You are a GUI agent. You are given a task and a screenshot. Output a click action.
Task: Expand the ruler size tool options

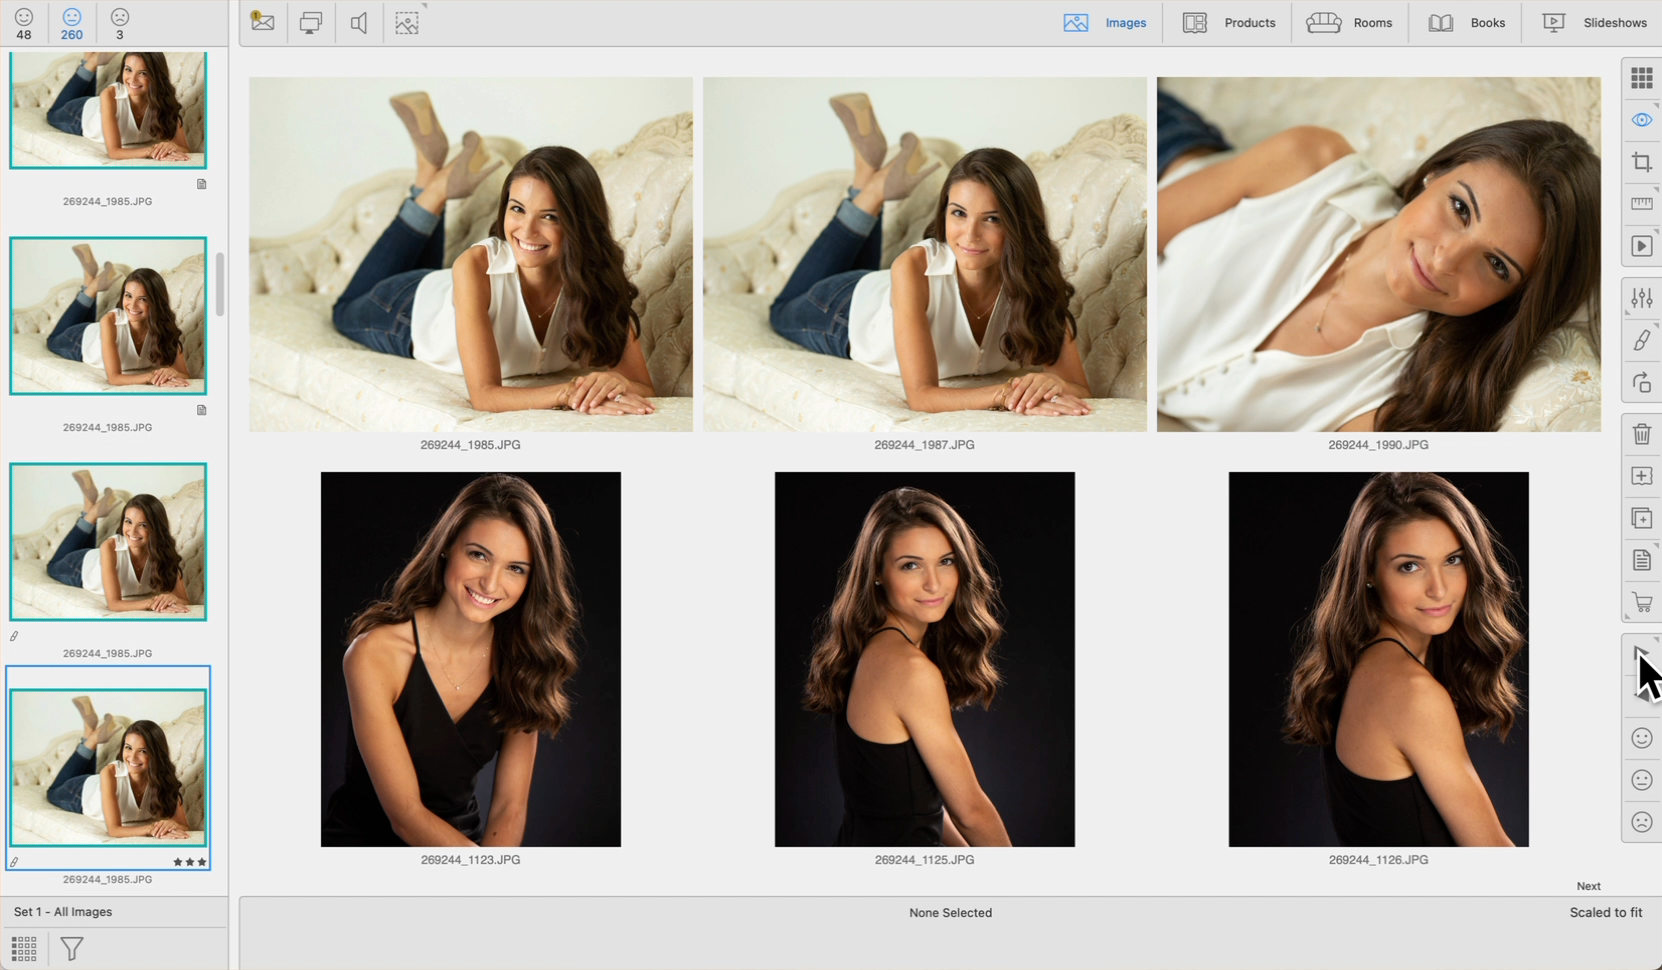click(x=1641, y=204)
